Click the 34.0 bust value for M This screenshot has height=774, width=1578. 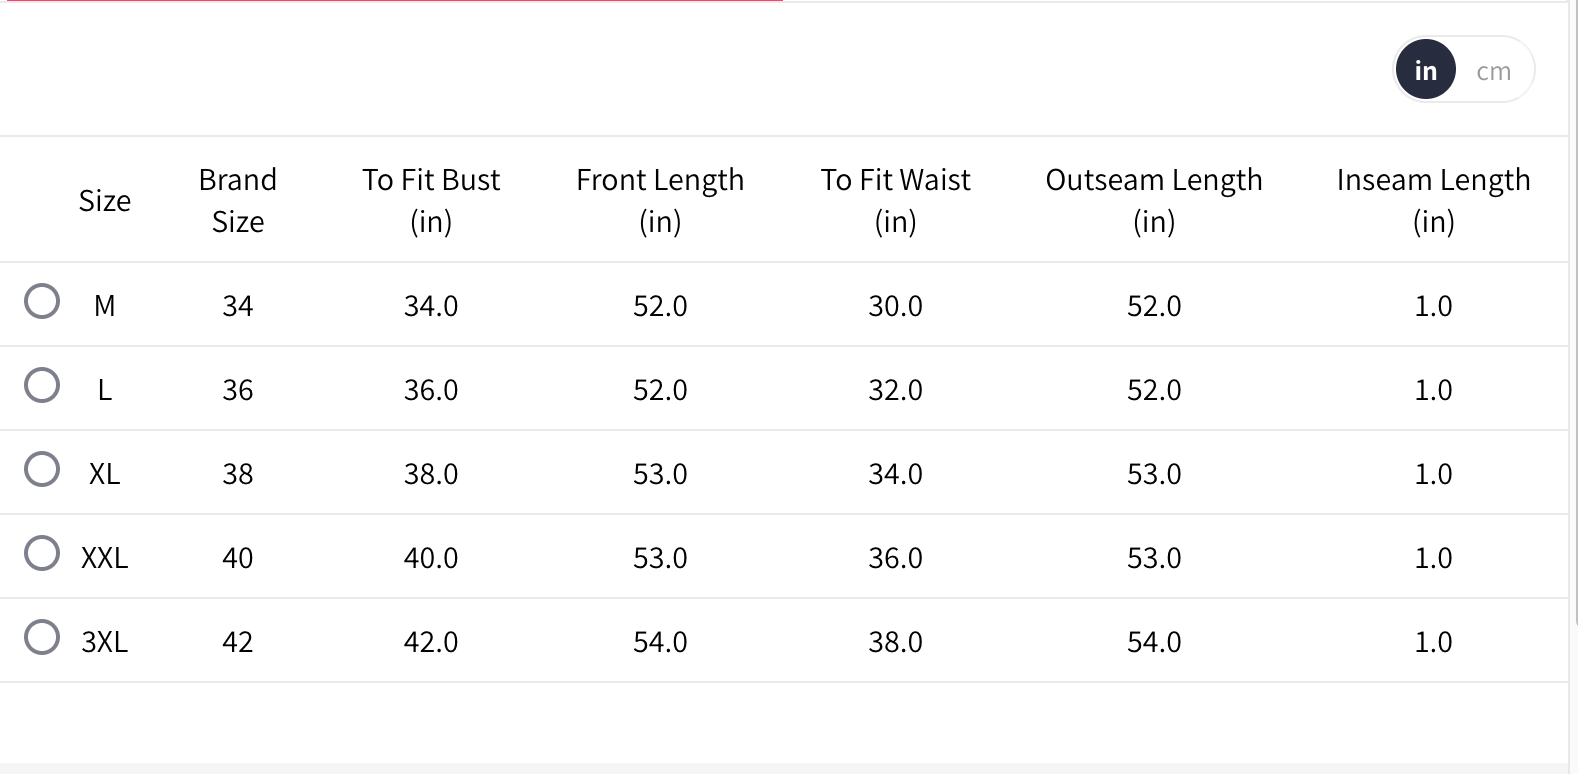coord(431,306)
